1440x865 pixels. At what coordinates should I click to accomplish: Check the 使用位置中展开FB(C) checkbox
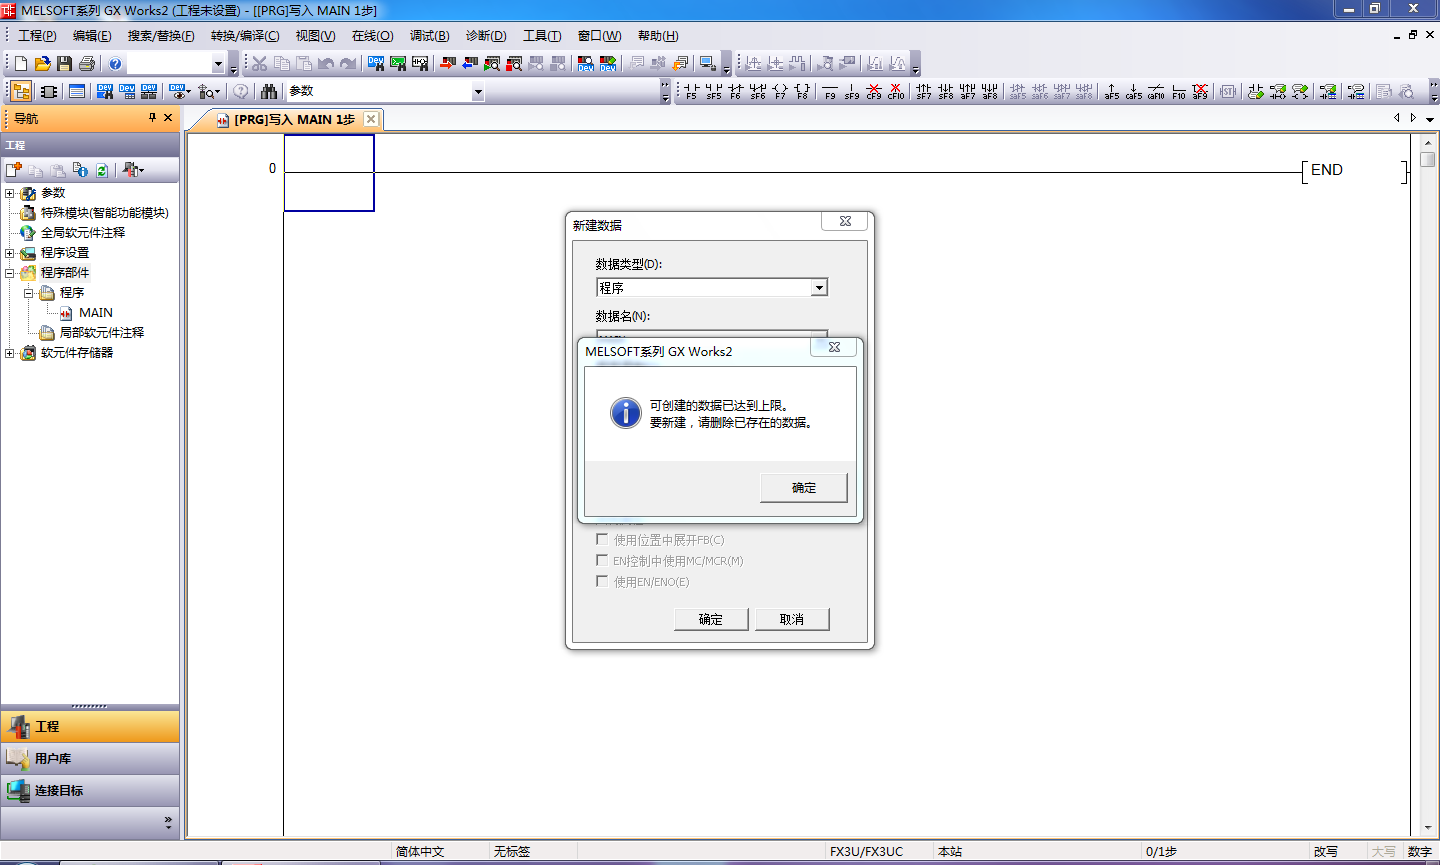[602, 539]
